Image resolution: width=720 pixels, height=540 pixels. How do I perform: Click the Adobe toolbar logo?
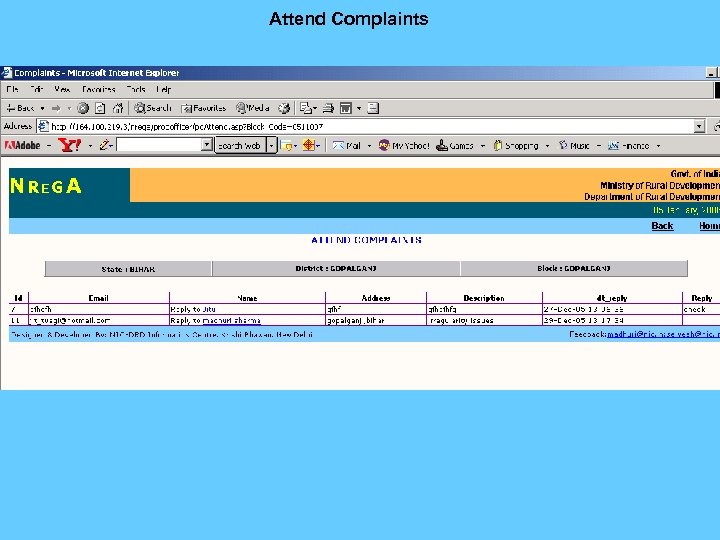(22, 146)
